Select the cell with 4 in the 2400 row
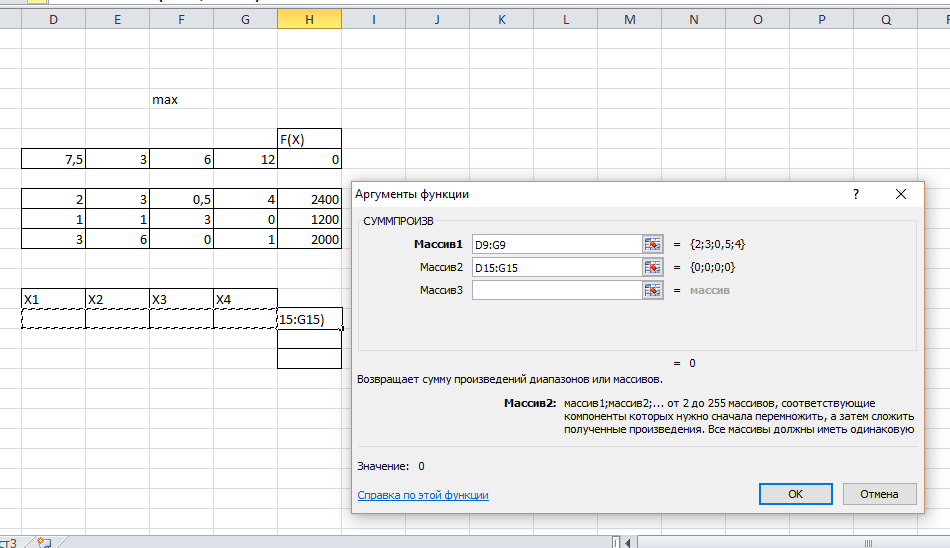The image size is (950, 548). tap(245, 199)
